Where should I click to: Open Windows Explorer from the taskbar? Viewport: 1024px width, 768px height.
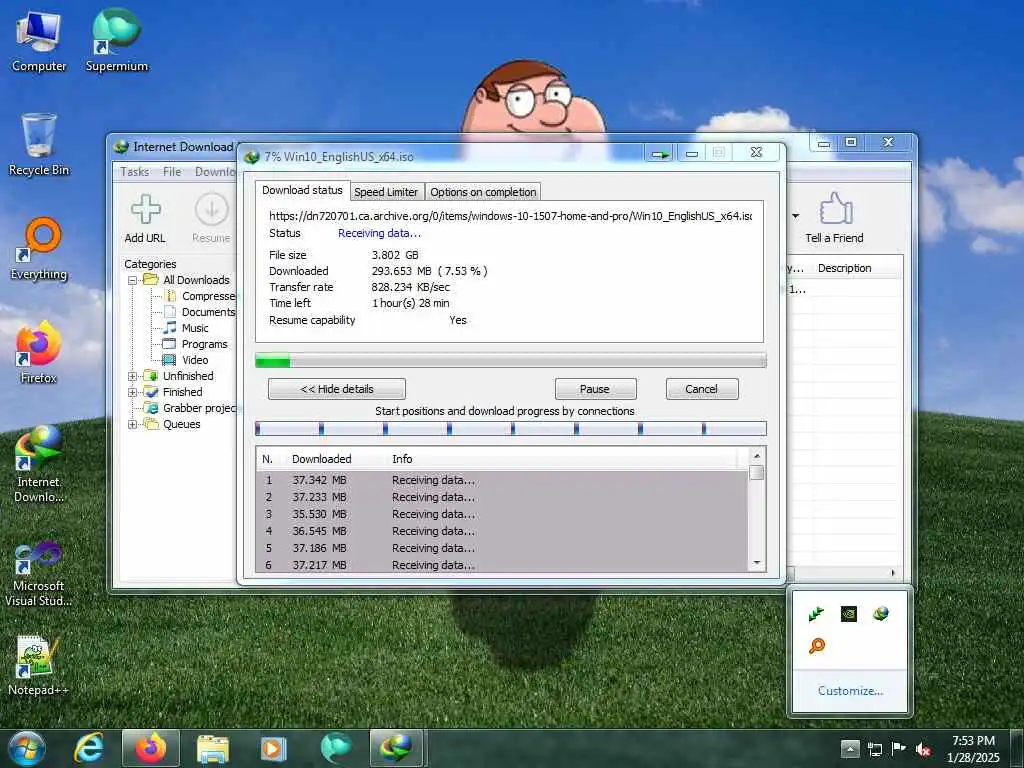213,748
